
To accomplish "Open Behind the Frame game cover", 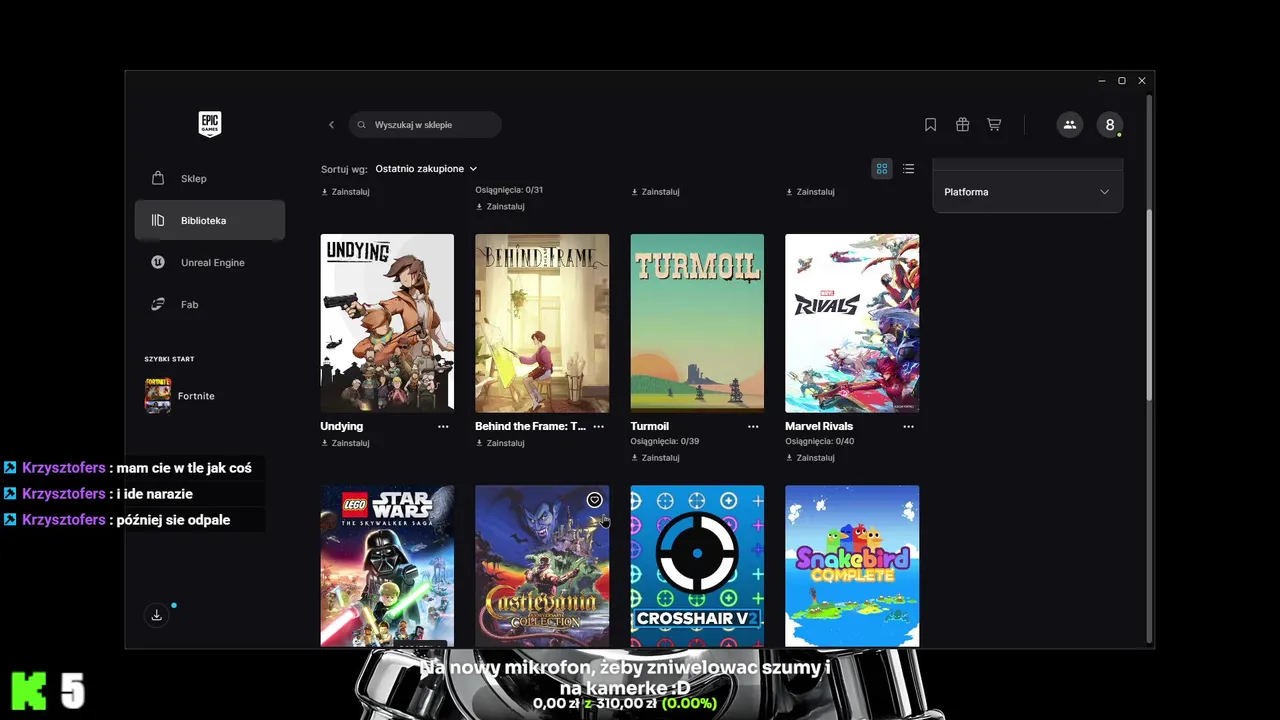I will coord(542,323).
